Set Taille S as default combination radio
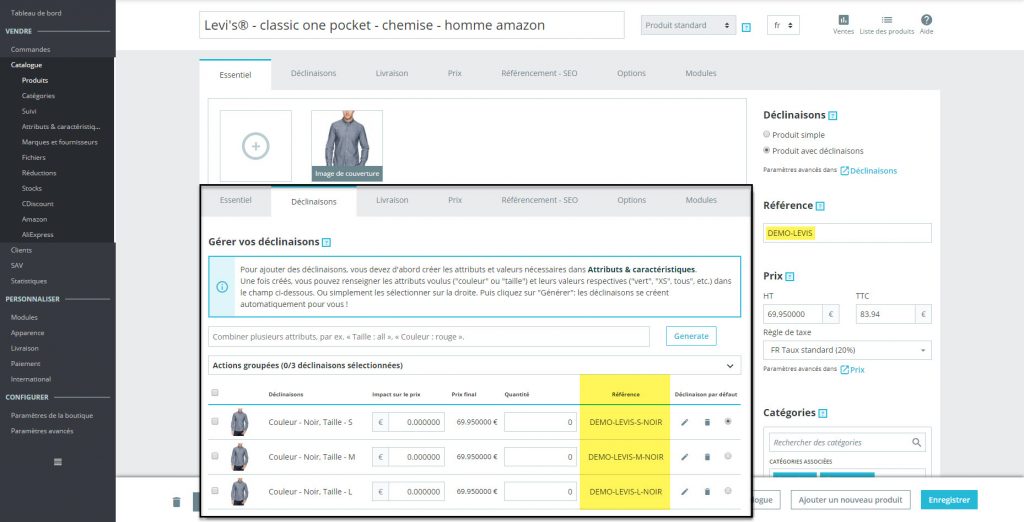Viewport: 1024px width, 522px height. tap(728, 421)
